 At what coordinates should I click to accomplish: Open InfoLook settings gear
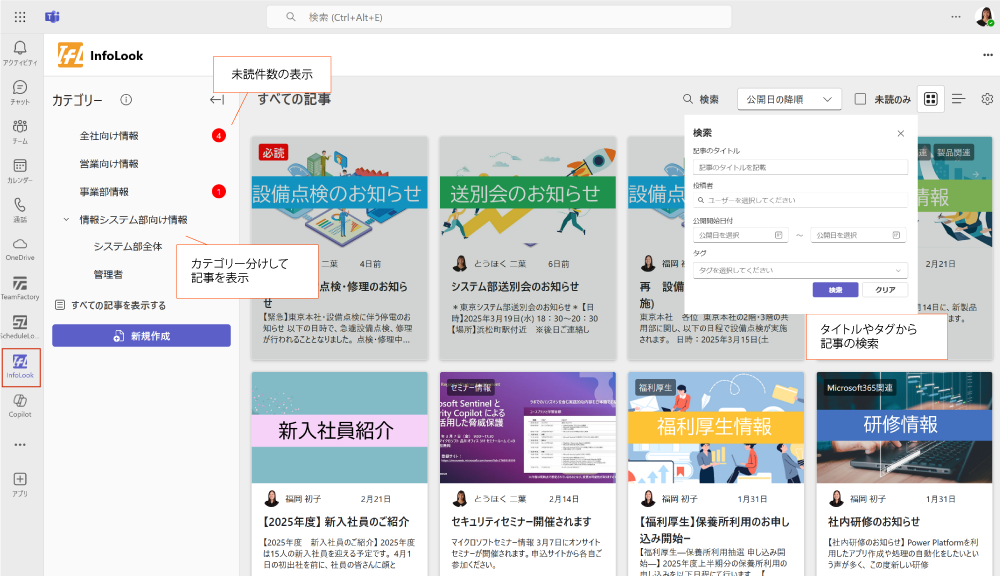987,99
